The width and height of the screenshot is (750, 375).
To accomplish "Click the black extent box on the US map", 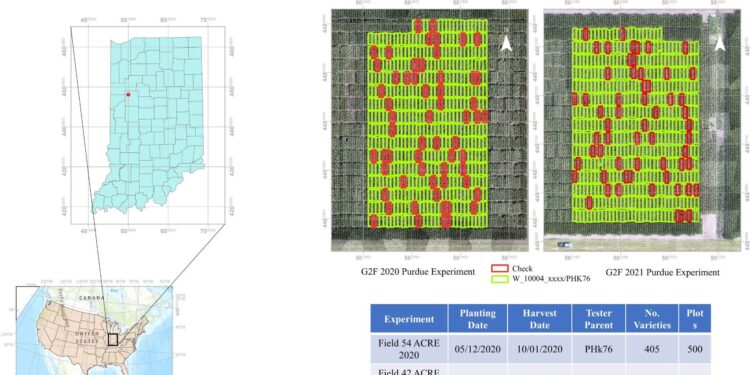I will coord(113,340).
